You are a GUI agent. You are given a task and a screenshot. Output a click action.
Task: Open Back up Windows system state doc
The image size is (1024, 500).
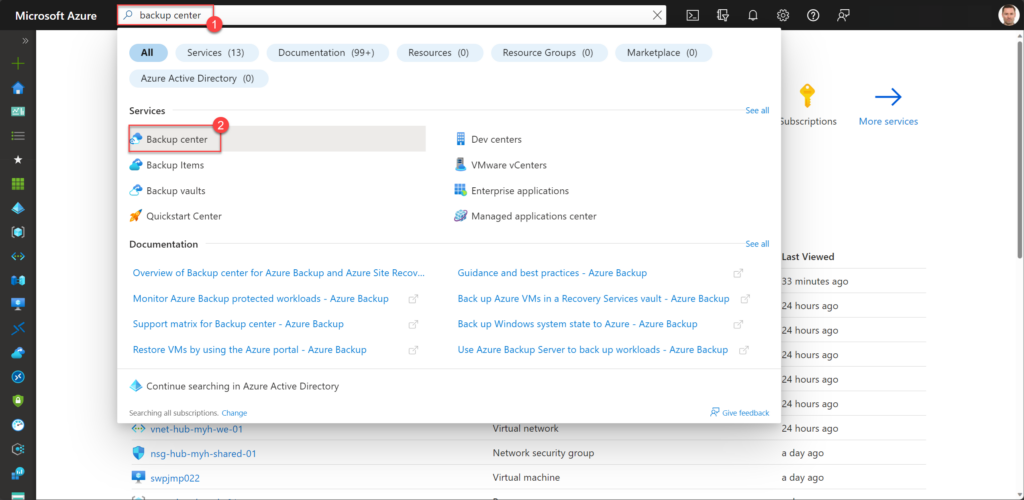[577, 324]
